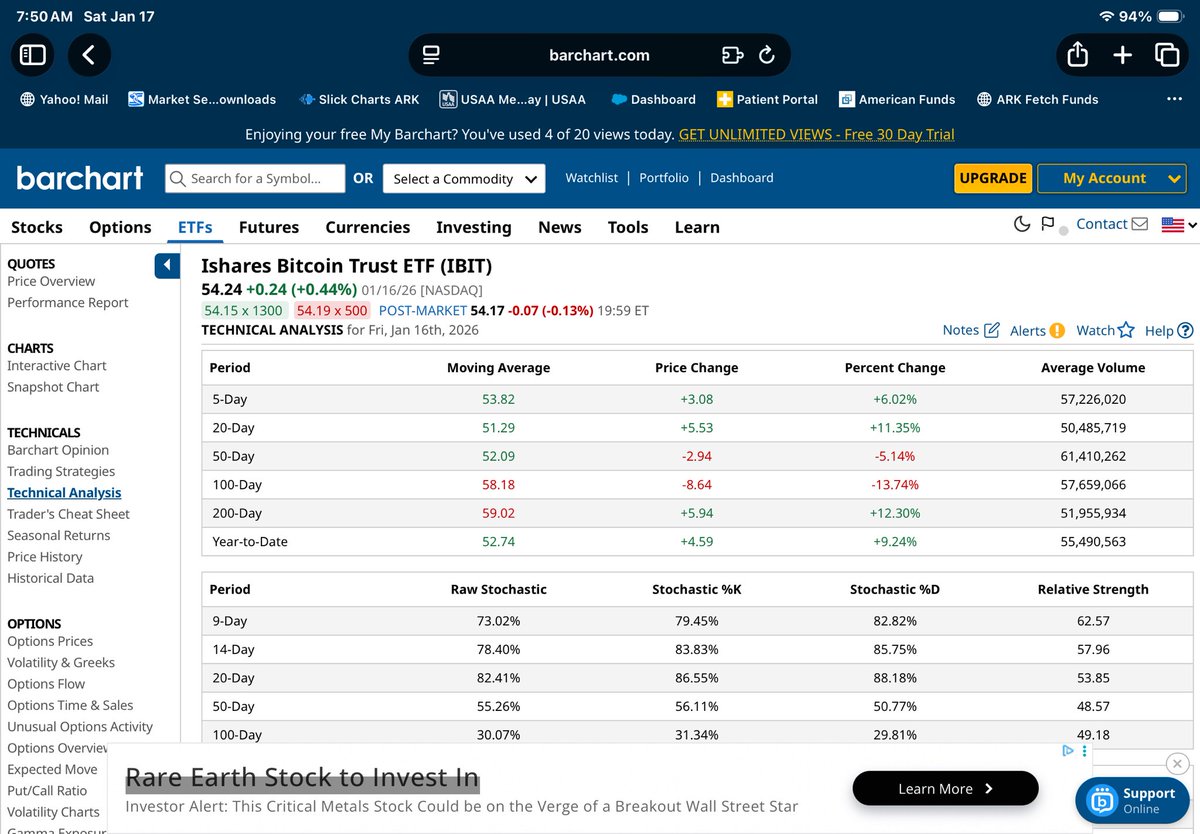Close the Rare Earth Stock ad
Image resolution: width=1200 pixels, height=834 pixels.
pyautogui.click(x=1177, y=764)
